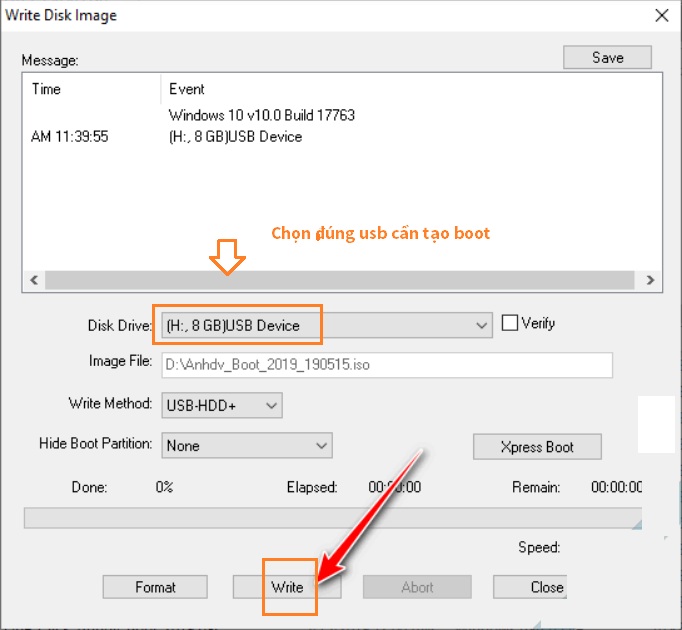Enable the Verify checkbox
The width and height of the screenshot is (682, 630).
(509, 323)
